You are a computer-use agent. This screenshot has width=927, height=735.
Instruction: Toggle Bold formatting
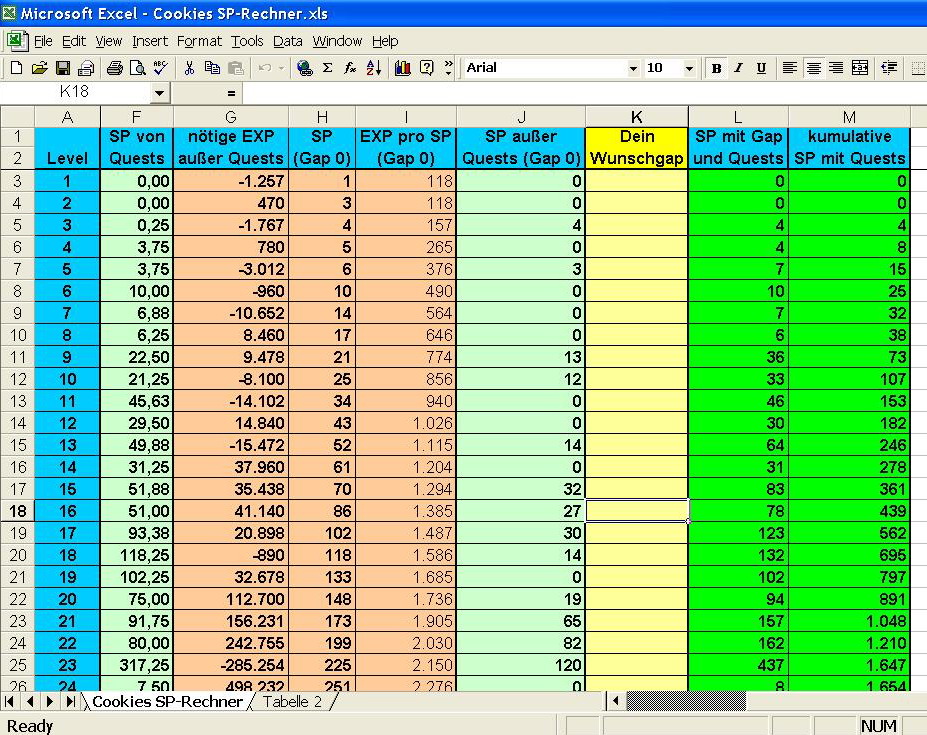click(716, 68)
